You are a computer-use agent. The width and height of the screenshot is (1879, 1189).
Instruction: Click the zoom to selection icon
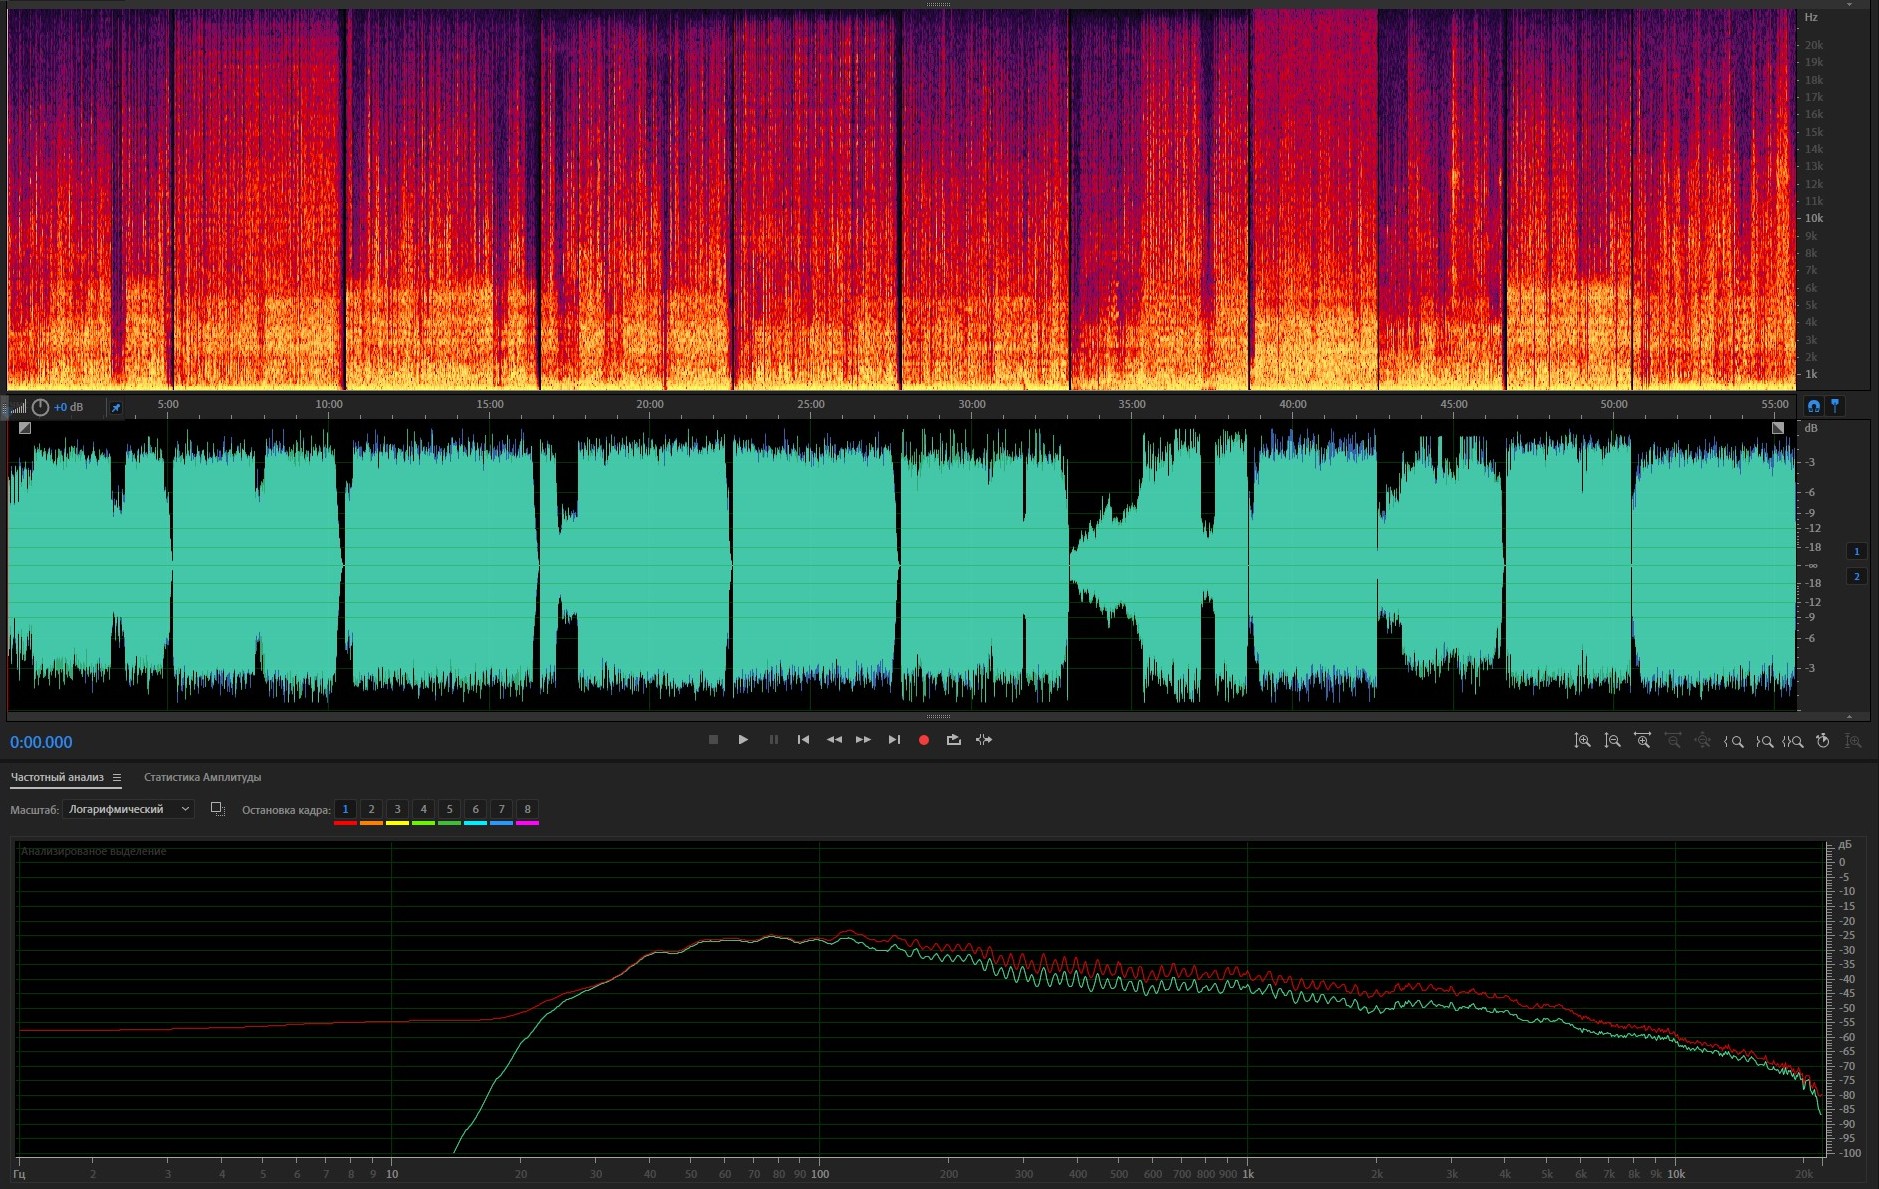(x=1793, y=741)
